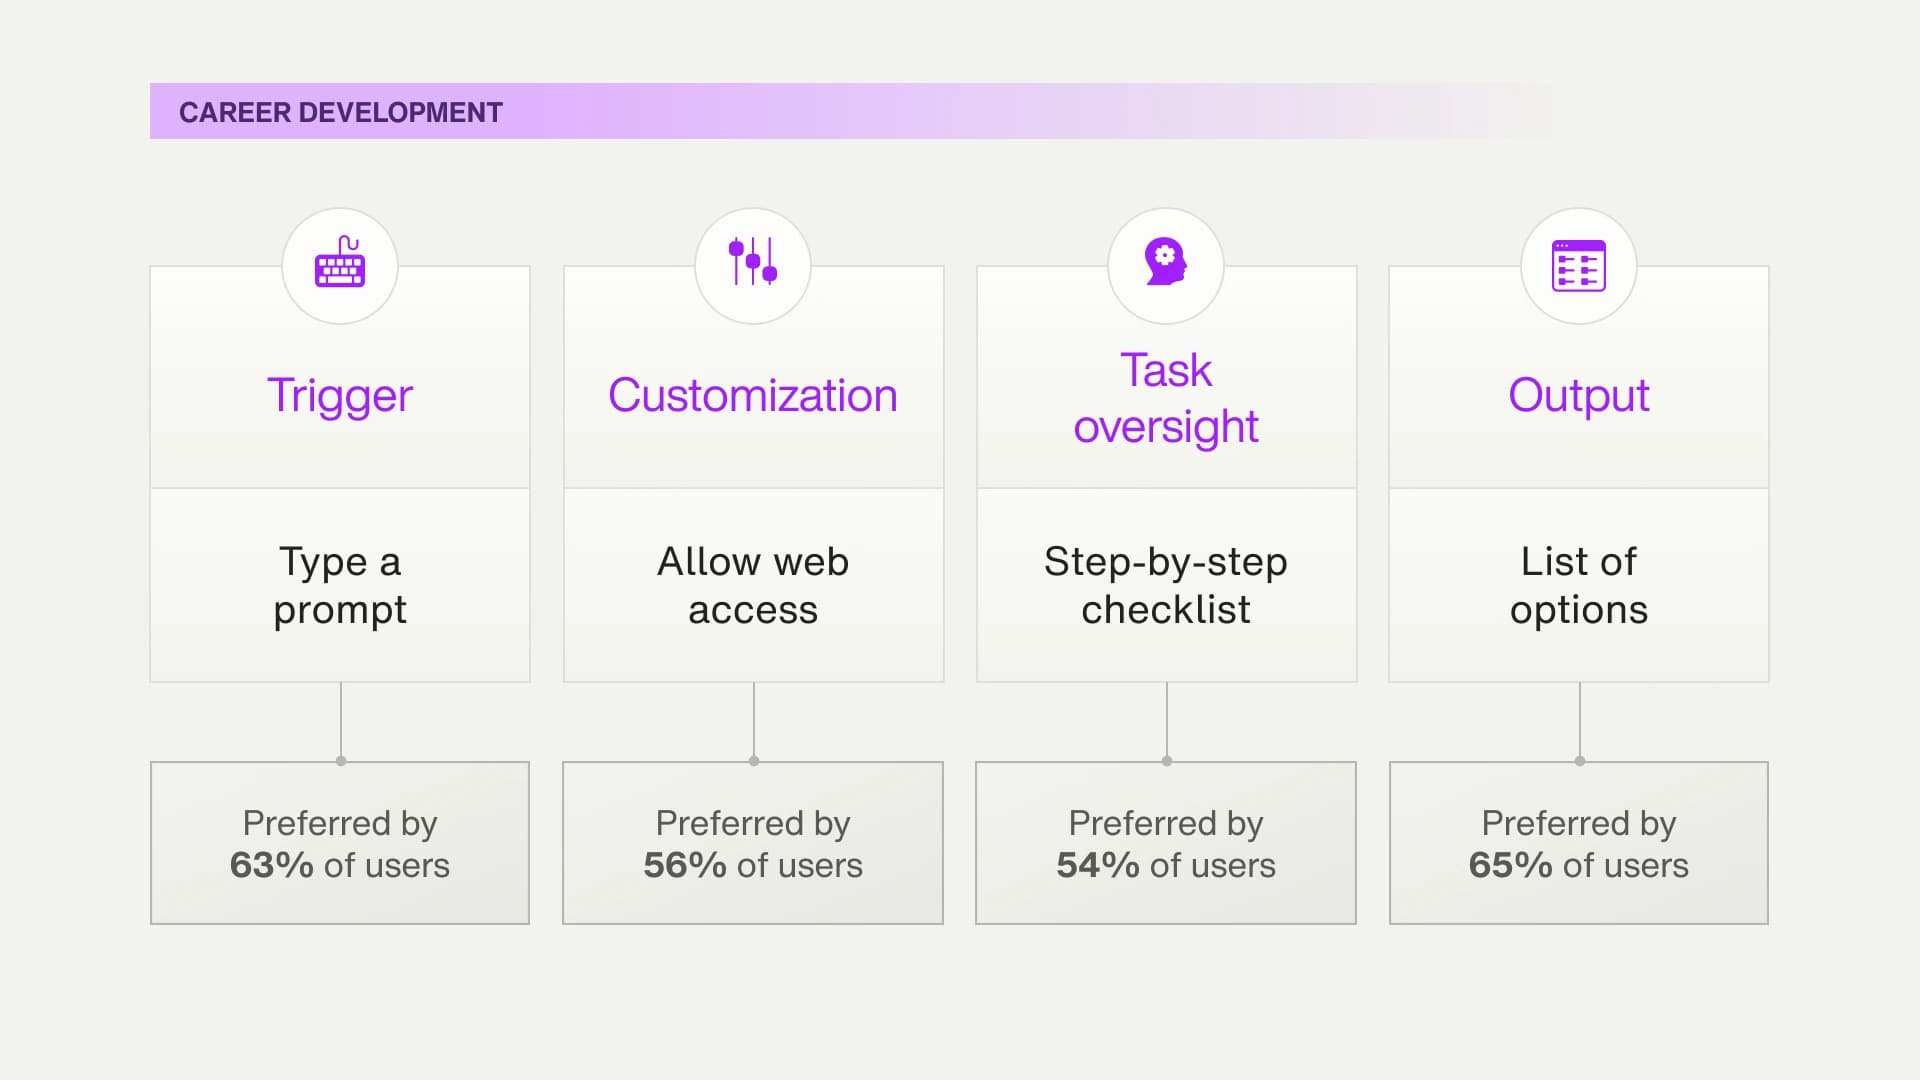The width and height of the screenshot is (1920, 1080).
Task: Click the Career Development banner
Action: [850, 111]
